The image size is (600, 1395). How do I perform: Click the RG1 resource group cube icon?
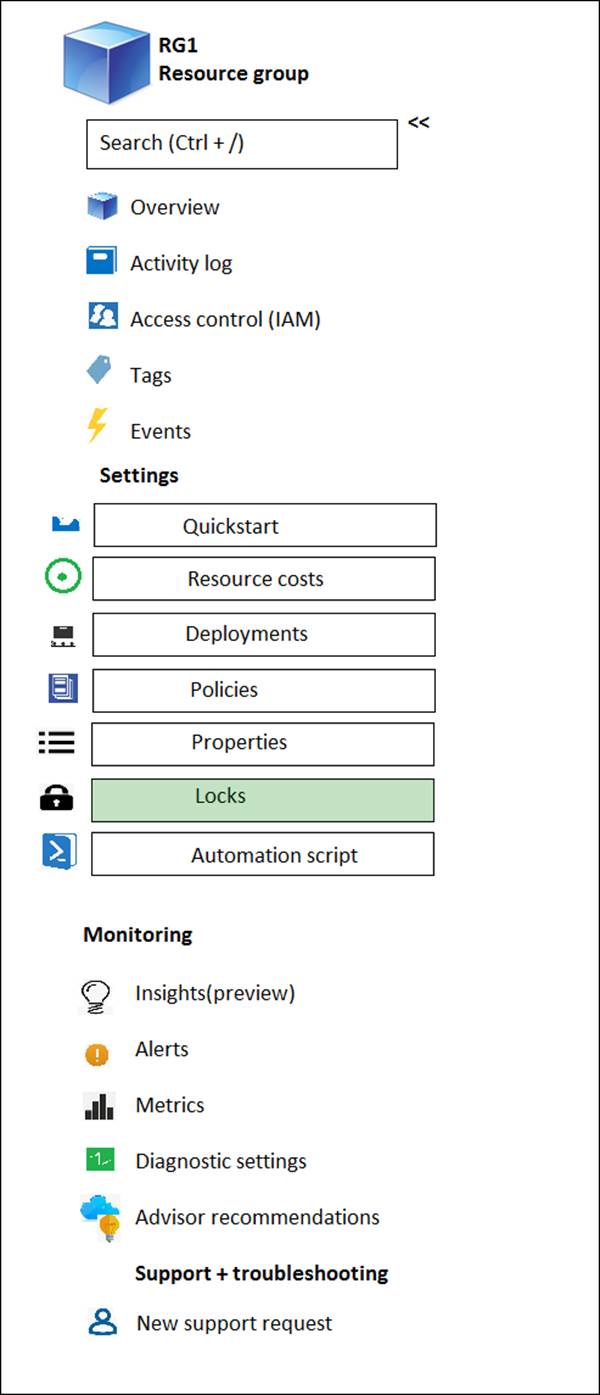pyautogui.click(x=106, y=63)
